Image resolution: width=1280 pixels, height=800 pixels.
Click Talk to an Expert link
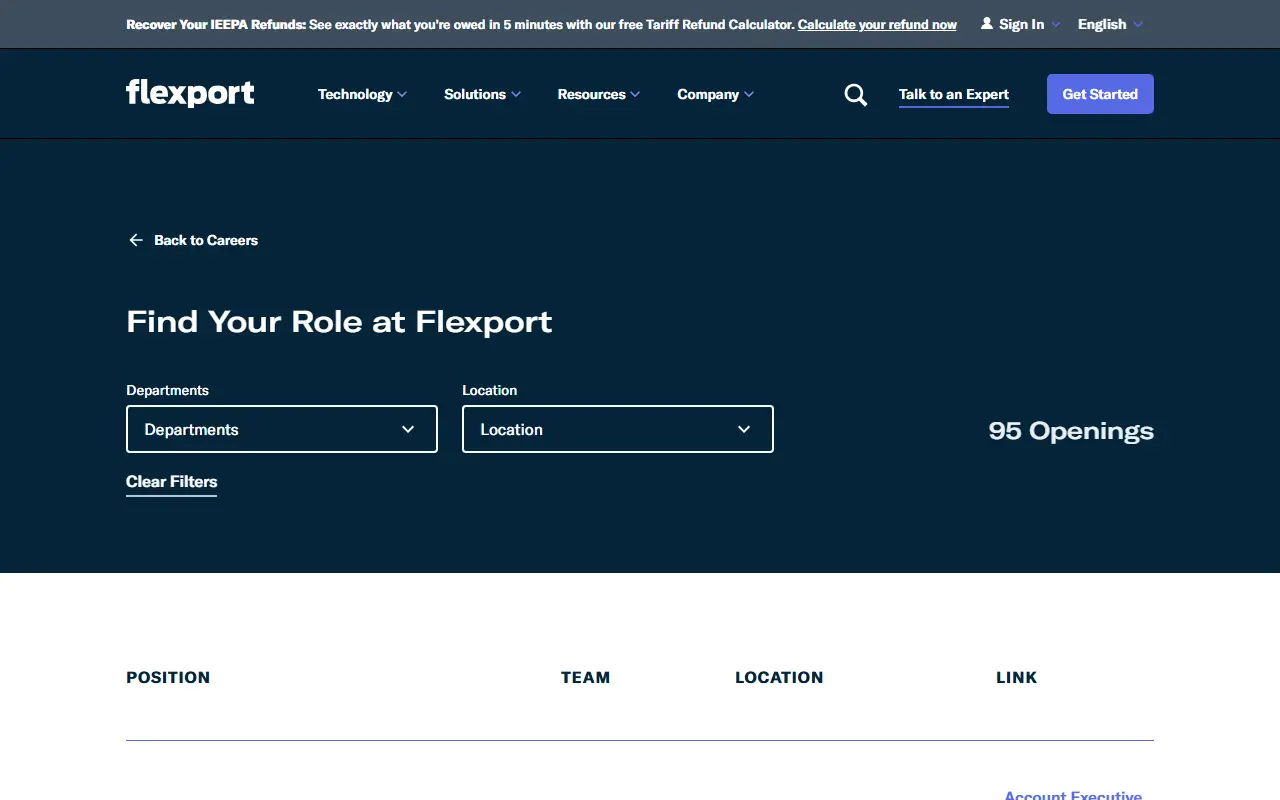954,95
